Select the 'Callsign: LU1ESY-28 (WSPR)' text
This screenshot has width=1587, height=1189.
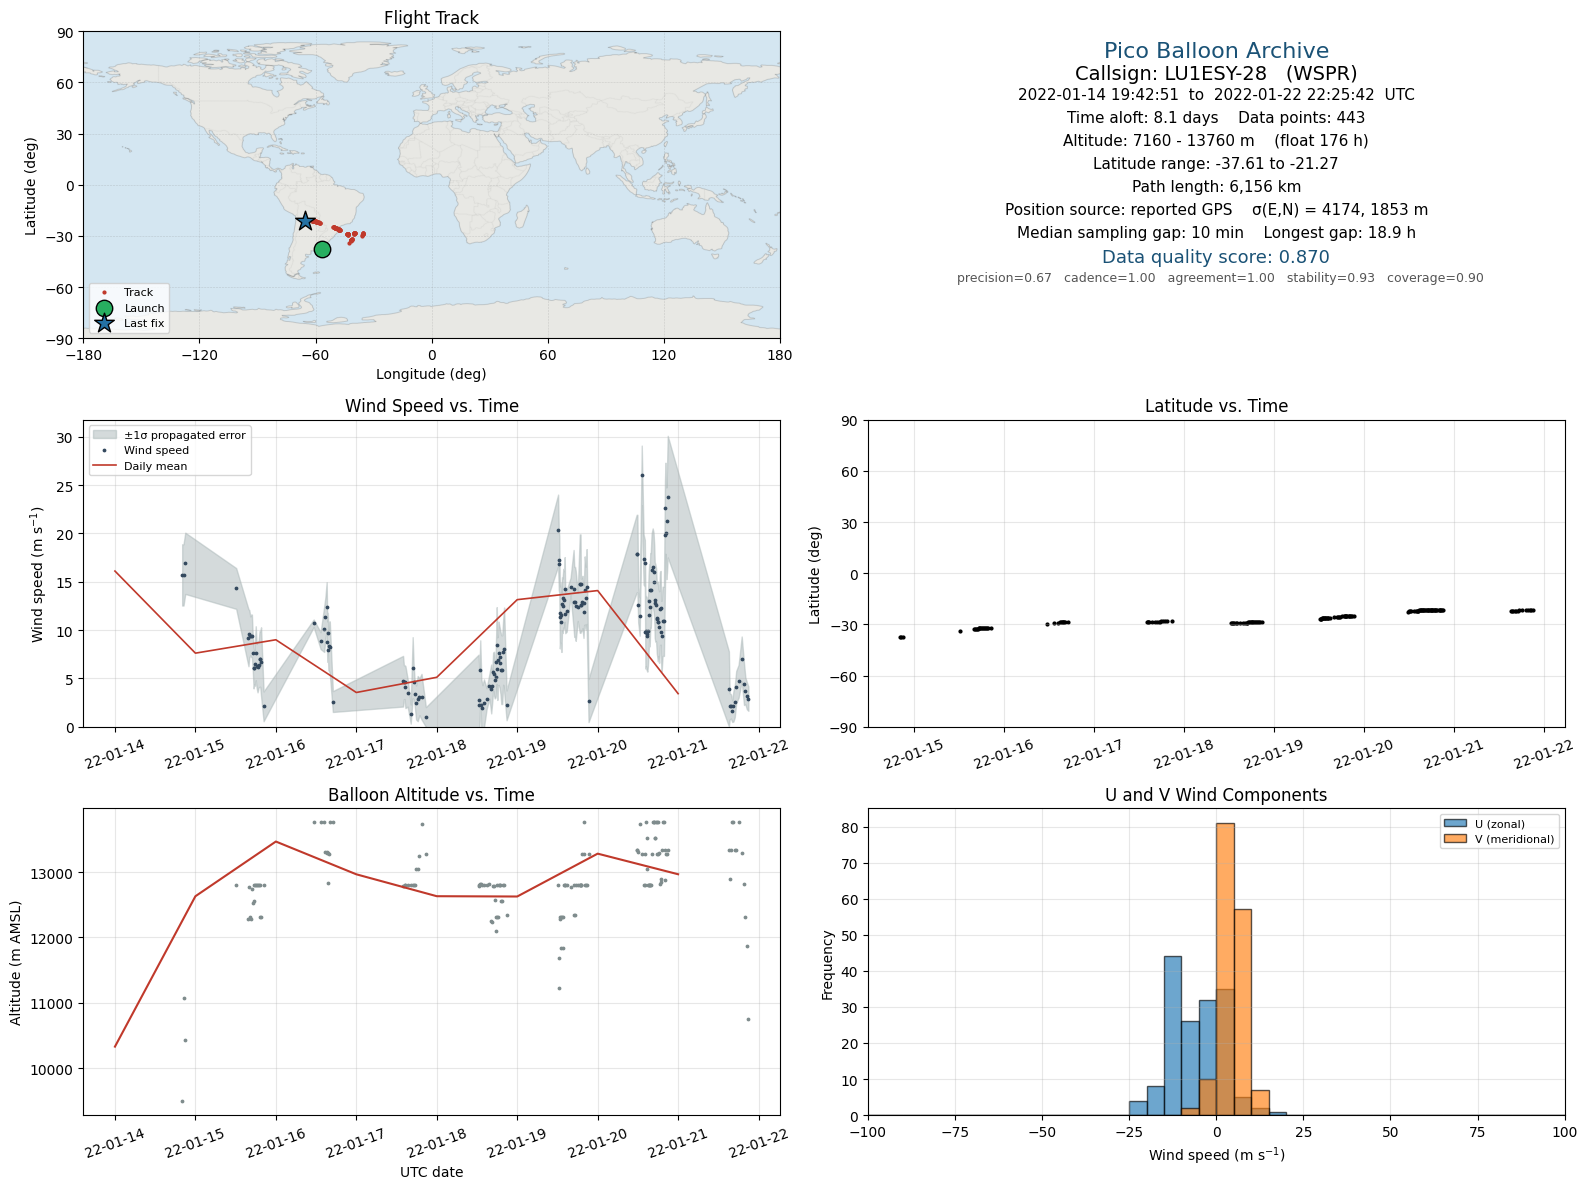pyautogui.click(x=1216, y=73)
